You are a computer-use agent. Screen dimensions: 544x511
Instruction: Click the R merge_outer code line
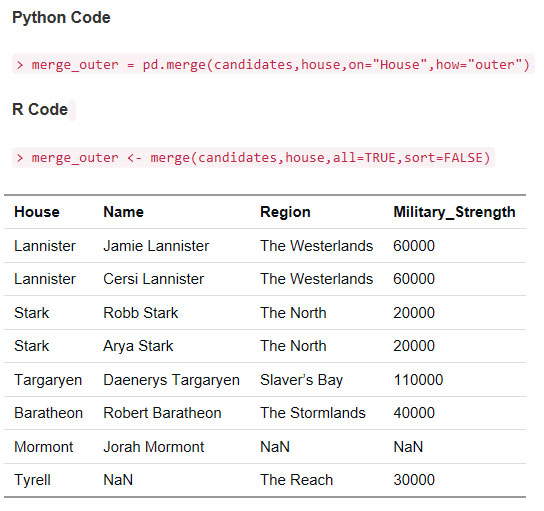click(x=253, y=157)
